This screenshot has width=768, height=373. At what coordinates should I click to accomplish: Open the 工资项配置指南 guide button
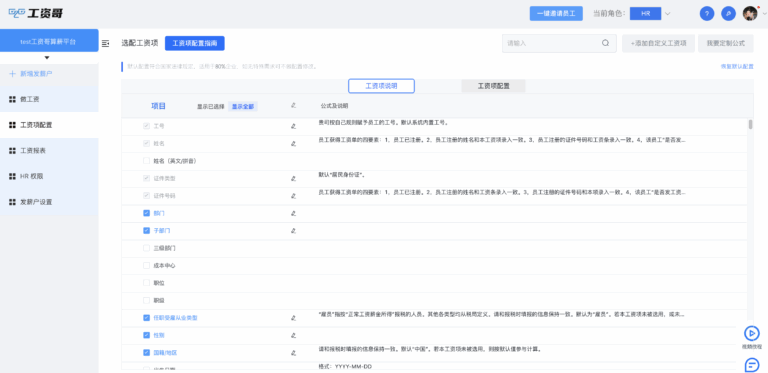click(194, 43)
